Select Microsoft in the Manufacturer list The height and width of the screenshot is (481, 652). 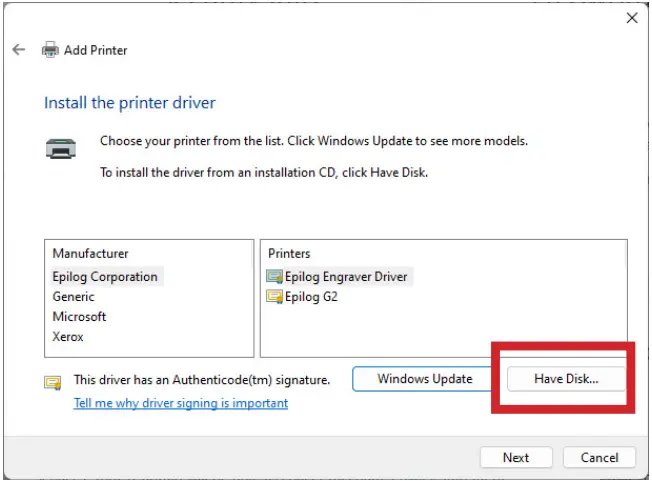coord(79,316)
